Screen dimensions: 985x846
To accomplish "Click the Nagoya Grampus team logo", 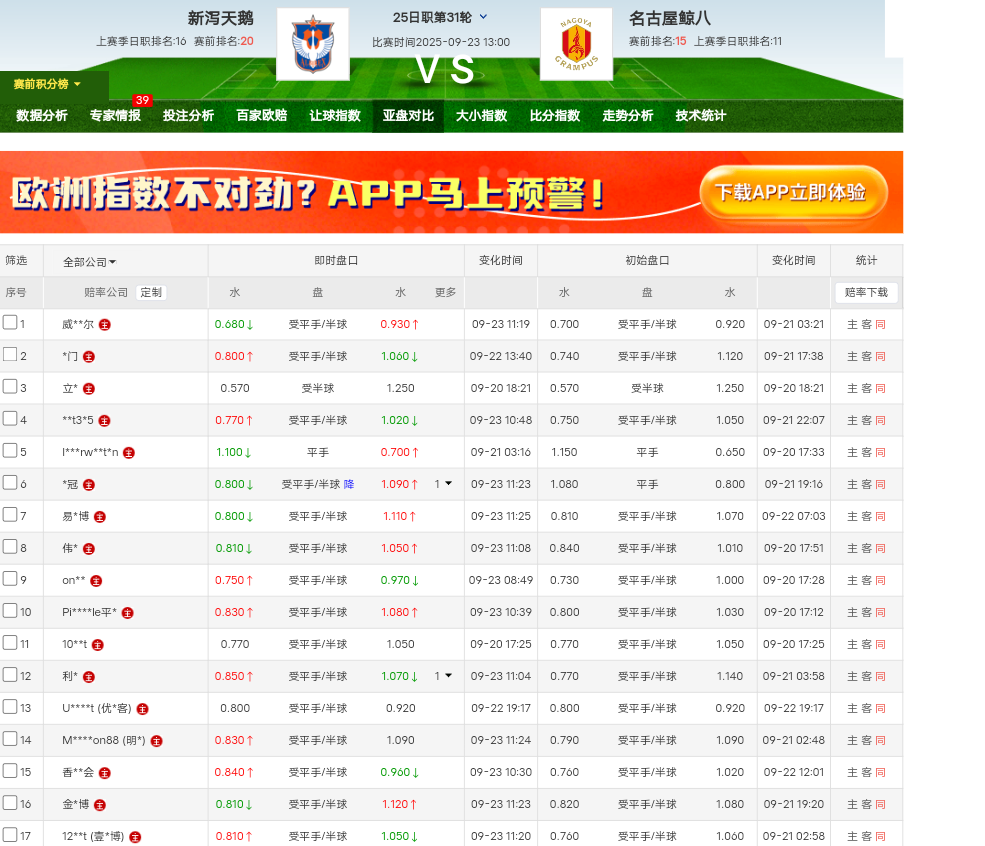I will pyautogui.click(x=576, y=44).
